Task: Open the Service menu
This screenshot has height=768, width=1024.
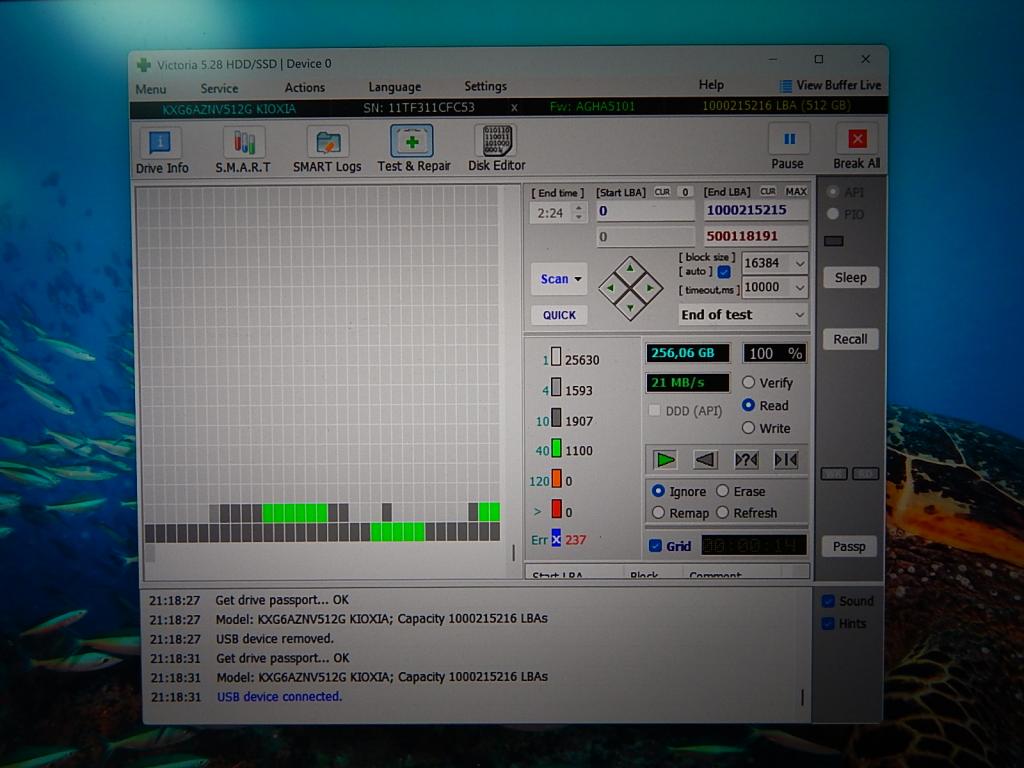Action: 219,88
